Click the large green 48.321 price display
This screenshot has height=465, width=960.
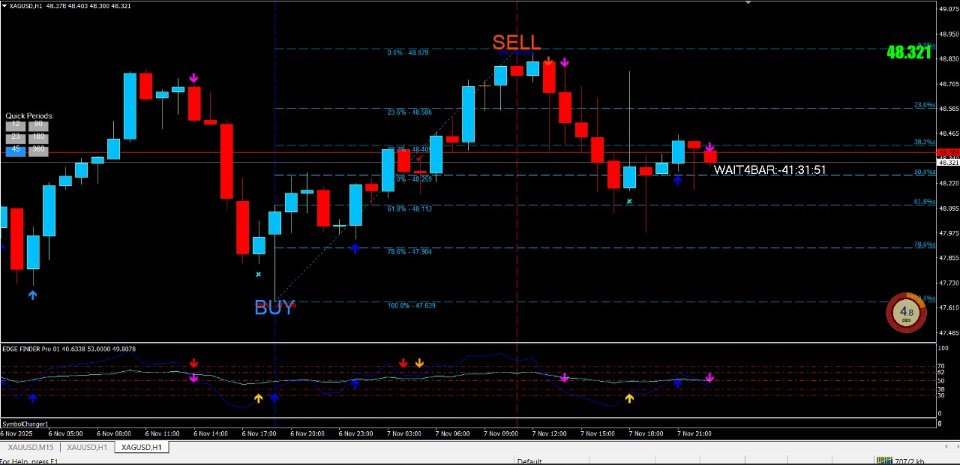coord(909,53)
